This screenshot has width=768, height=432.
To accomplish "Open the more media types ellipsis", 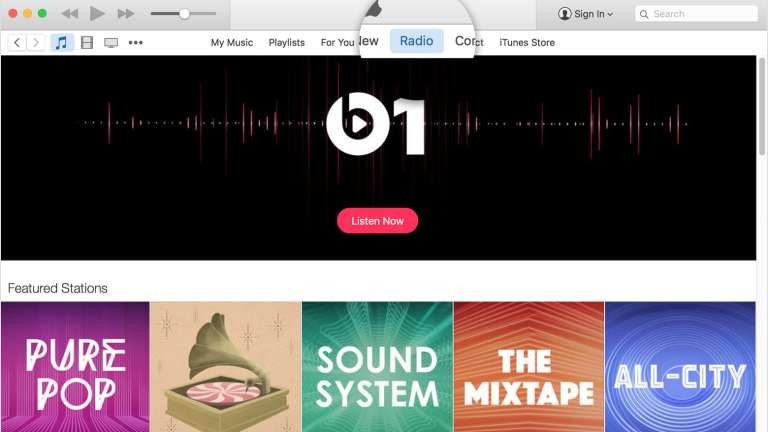I will 136,43.
